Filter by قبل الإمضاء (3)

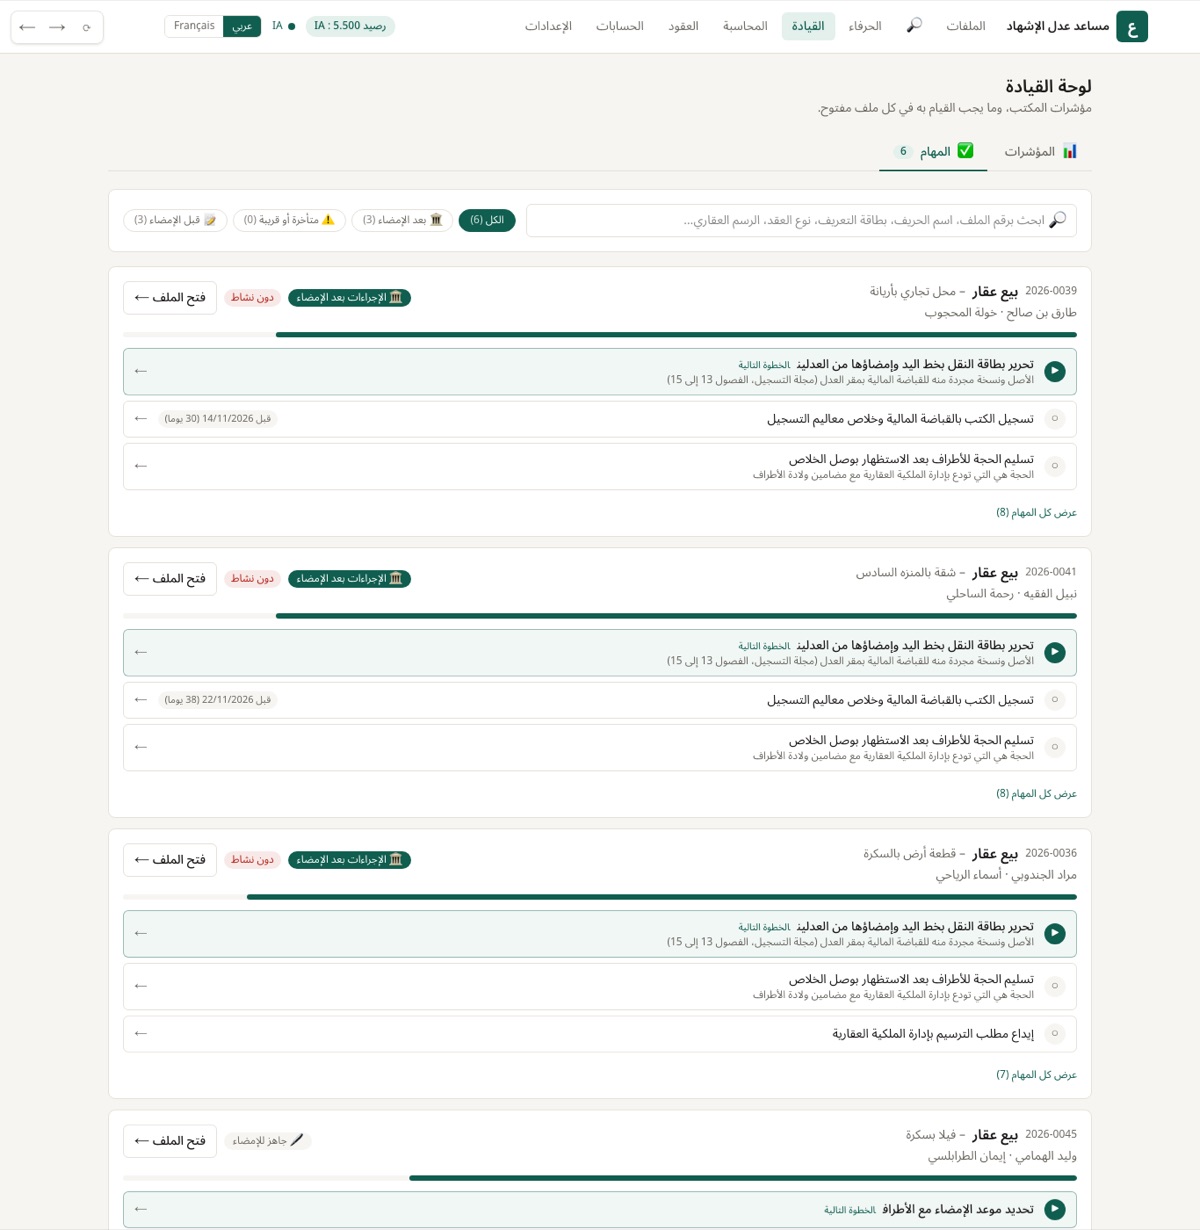[175, 220]
